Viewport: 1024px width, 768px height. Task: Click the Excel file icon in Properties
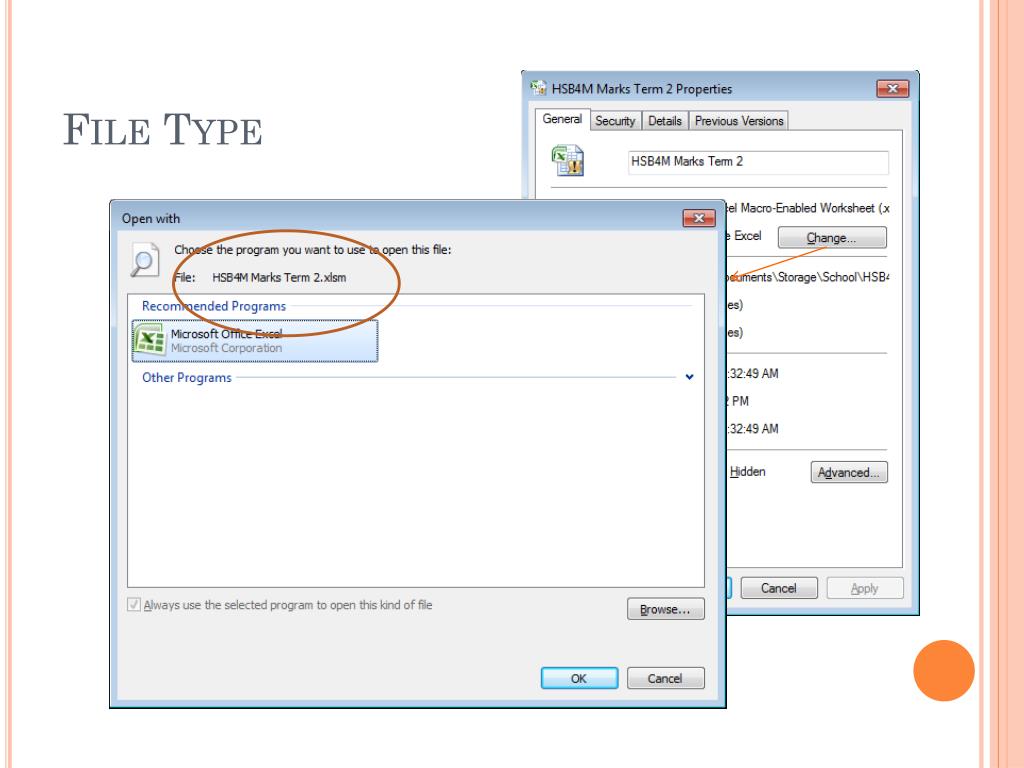[568, 161]
